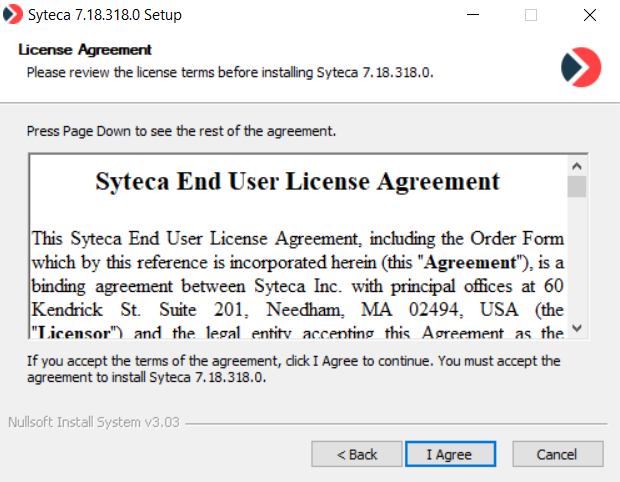Go back with the Back button
The width and height of the screenshot is (620, 482).
point(356,454)
